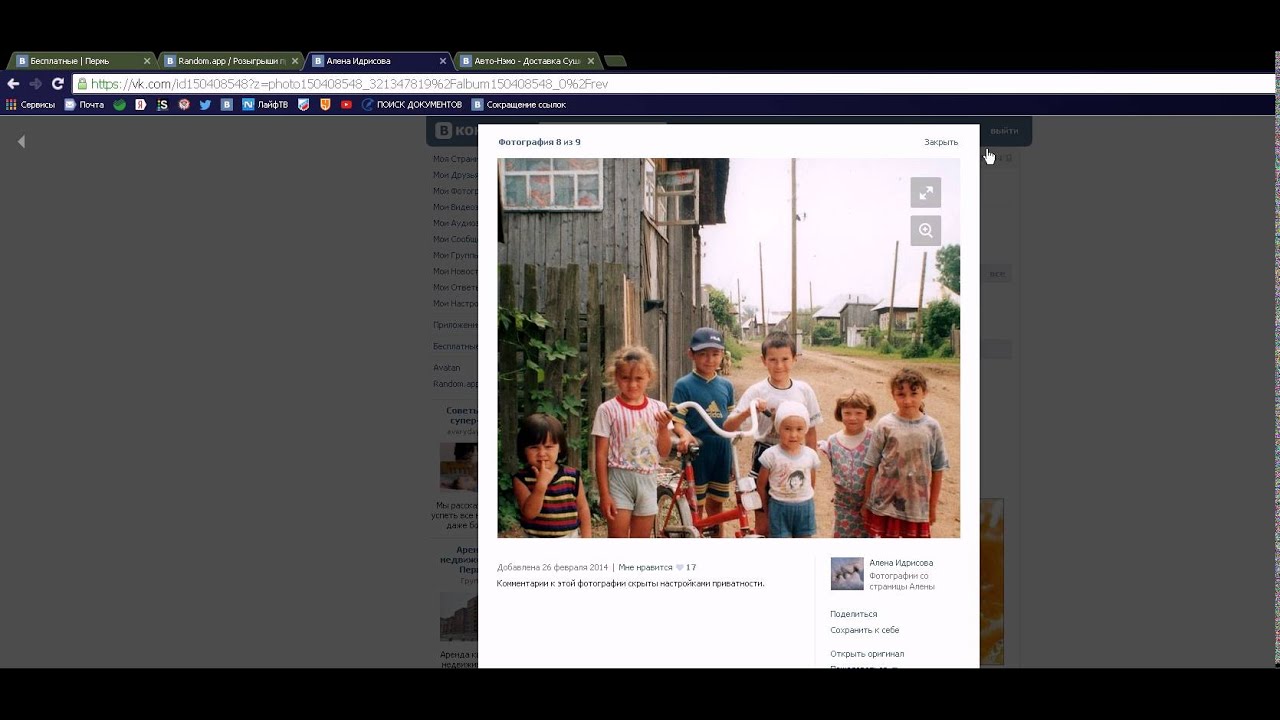
Task: Click the left arrow to previous photo
Action: click(21, 142)
